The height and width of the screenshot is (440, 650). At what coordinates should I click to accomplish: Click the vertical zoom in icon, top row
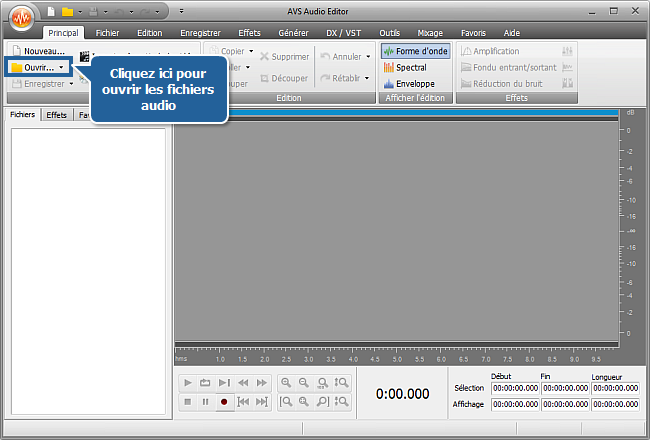[x=341, y=382]
